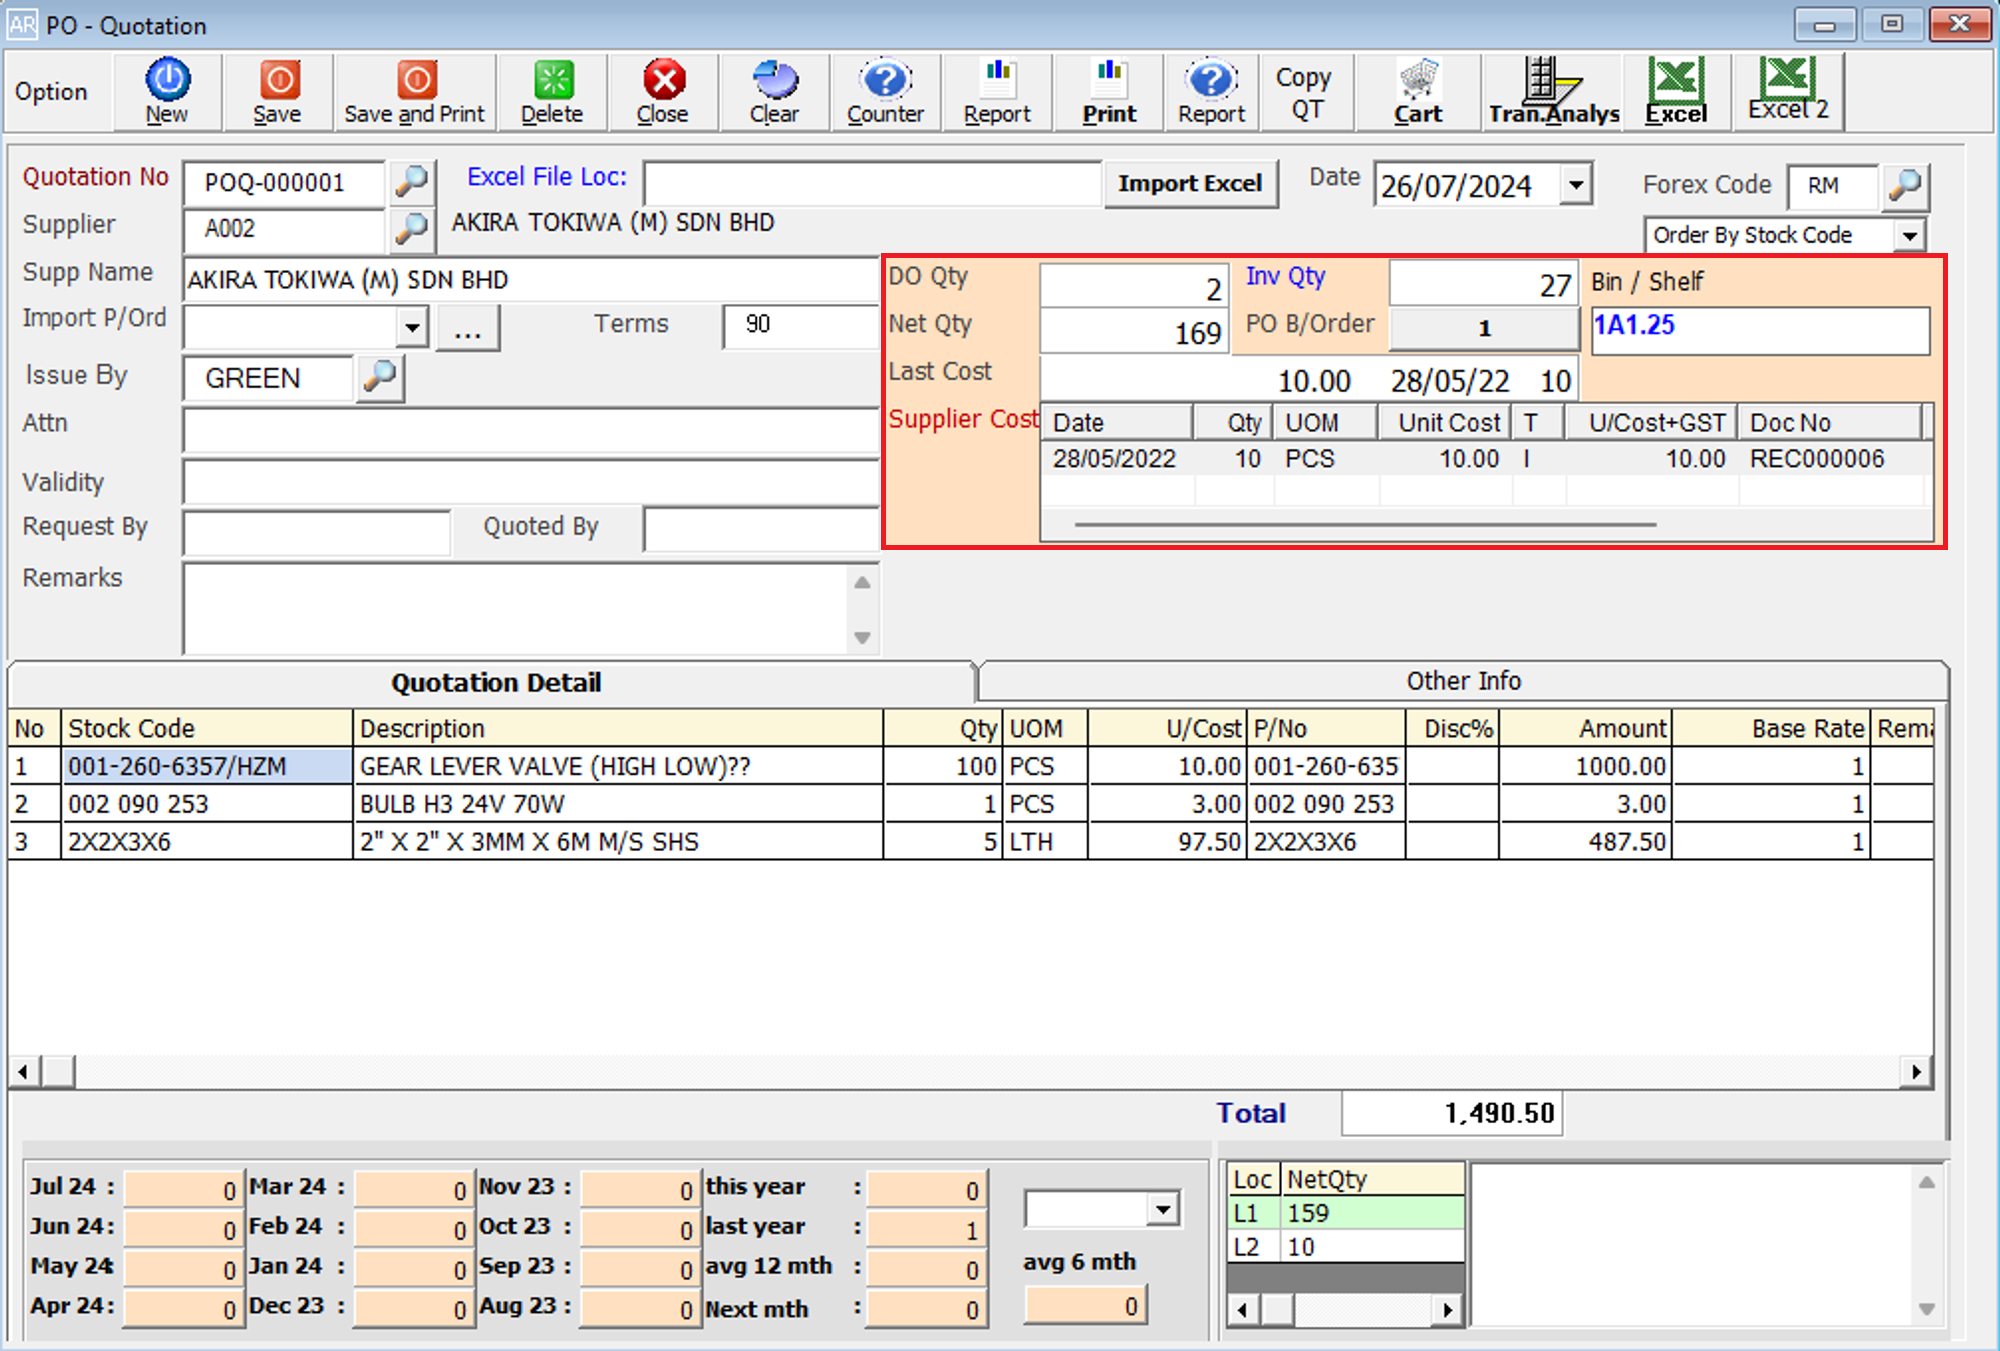The height and width of the screenshot is (1351, 2000).
Task: Search Issue By with magnifier icon
Action: point(380,377)
